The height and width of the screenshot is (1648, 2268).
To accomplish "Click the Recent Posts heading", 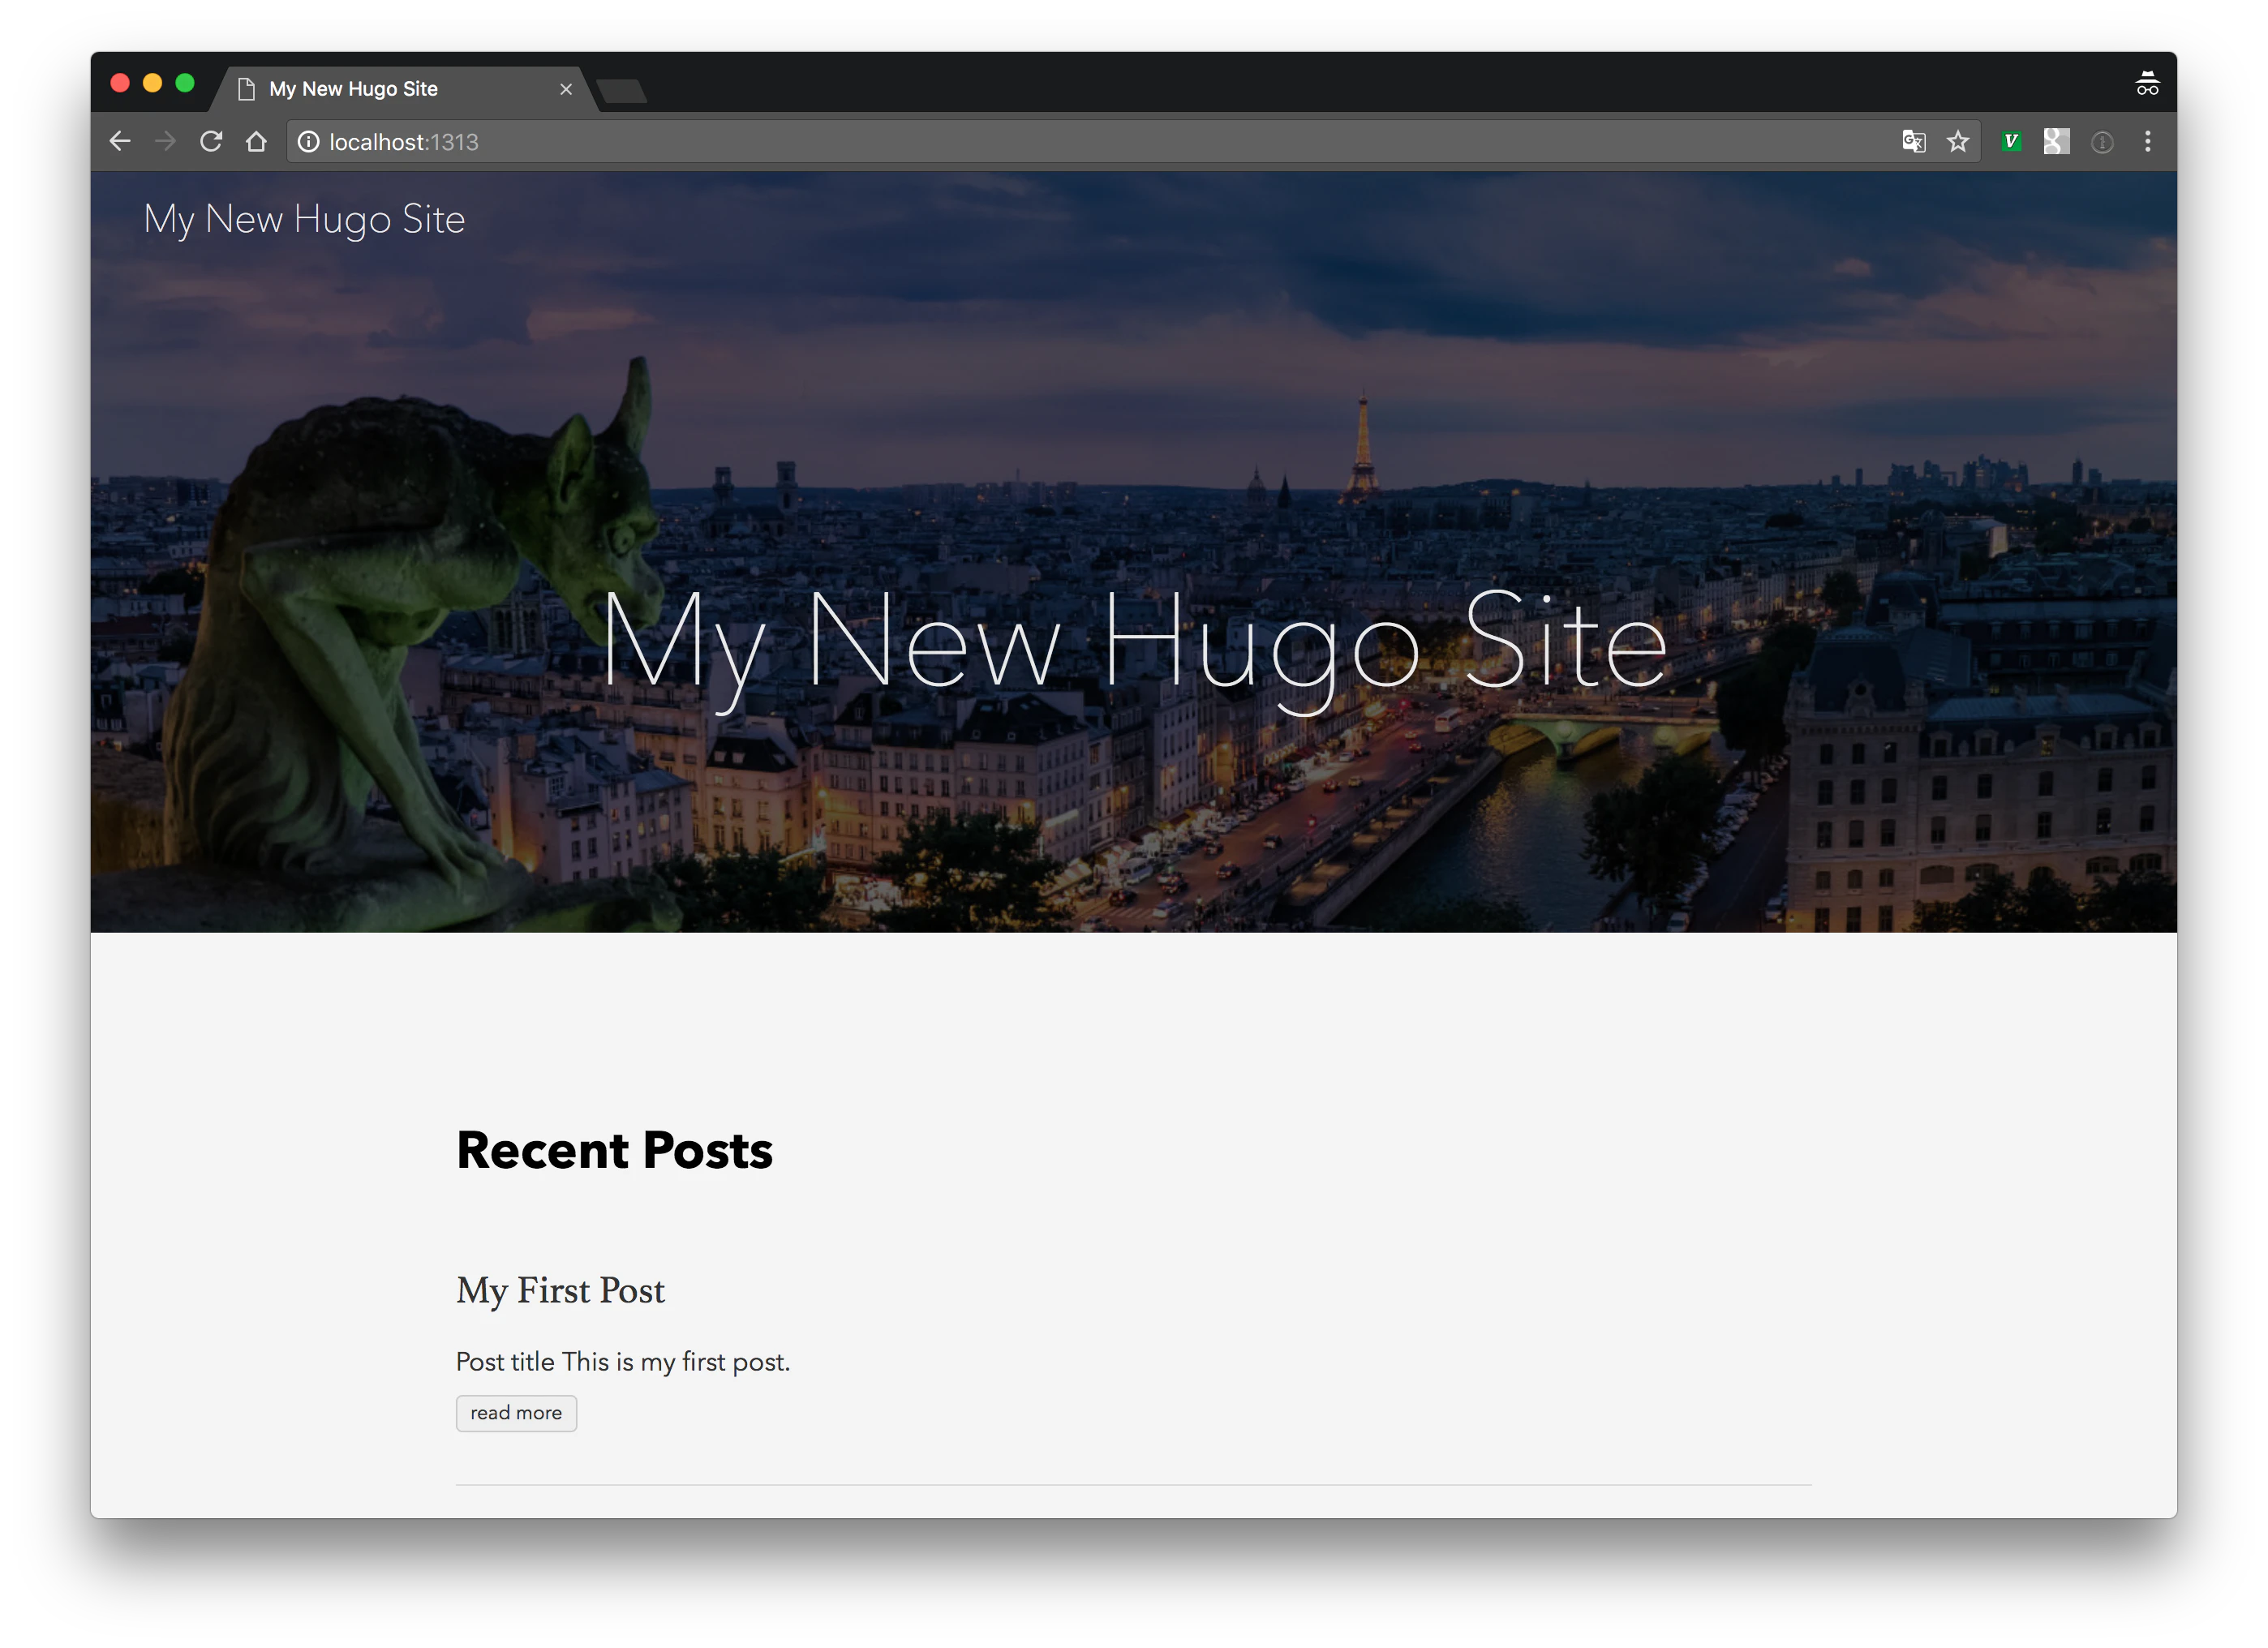I will tap(614, 1150).
